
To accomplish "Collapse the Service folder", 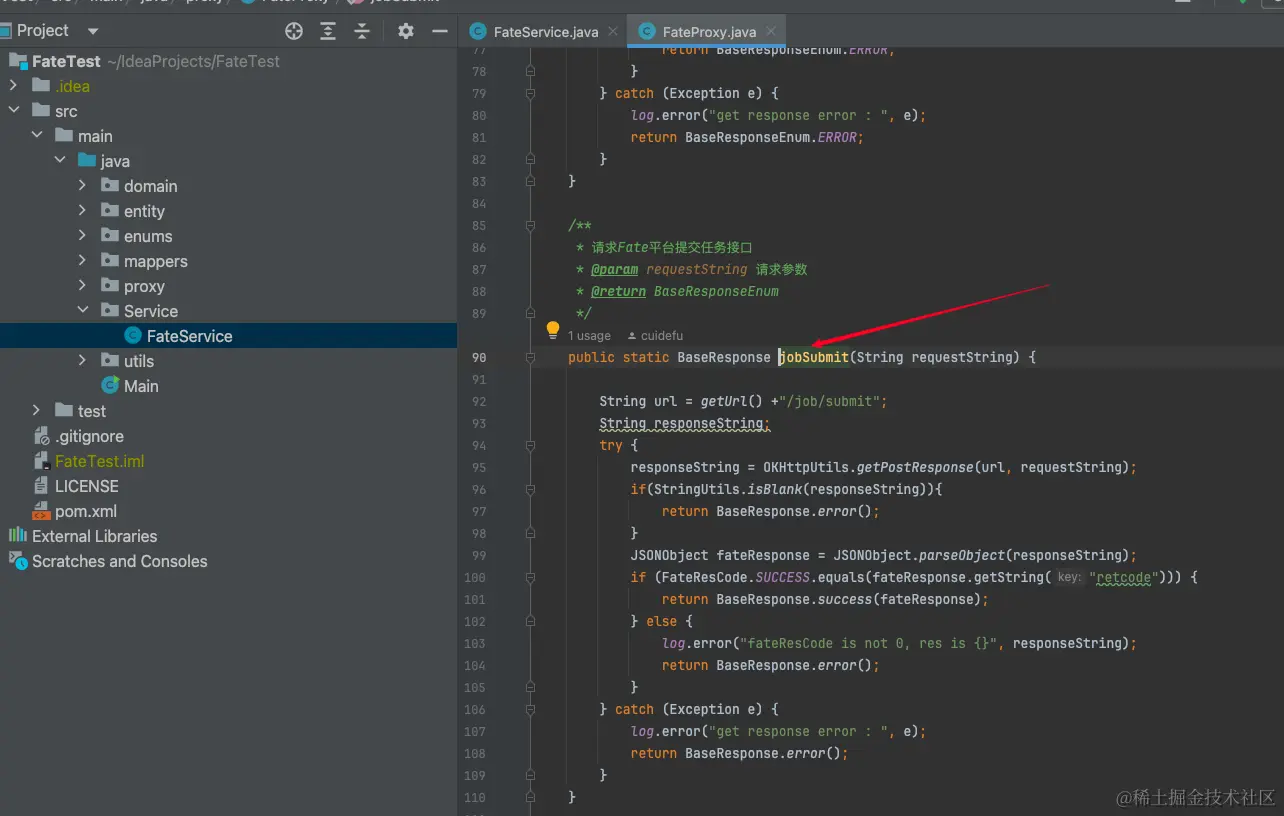I will (x=83, y=311).
